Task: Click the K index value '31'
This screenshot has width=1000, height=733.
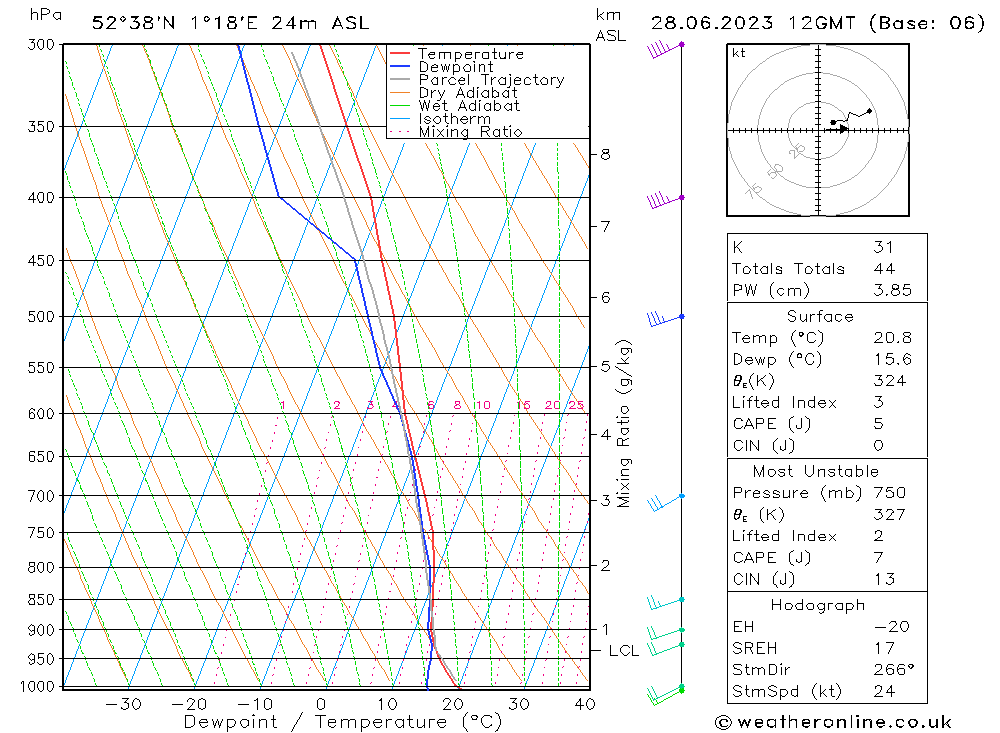Action: pyautogui.click(x=884, y=248)
